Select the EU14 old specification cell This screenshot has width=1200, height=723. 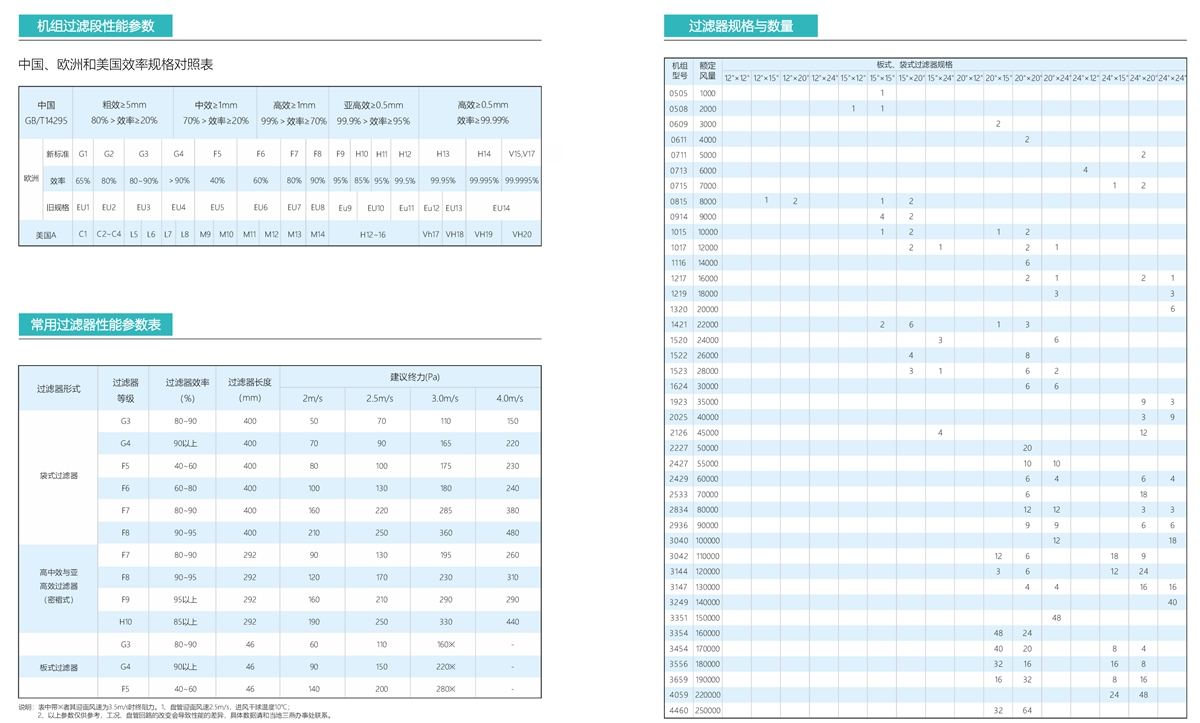[502, 207]
